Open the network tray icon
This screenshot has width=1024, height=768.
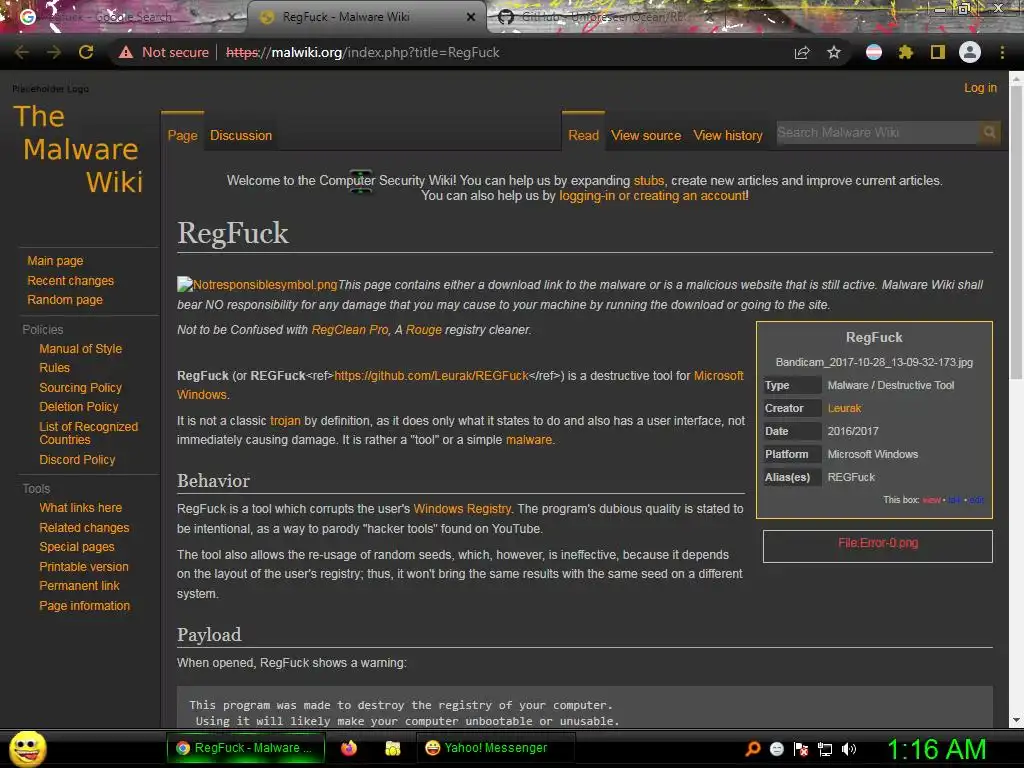pos(825,749)
